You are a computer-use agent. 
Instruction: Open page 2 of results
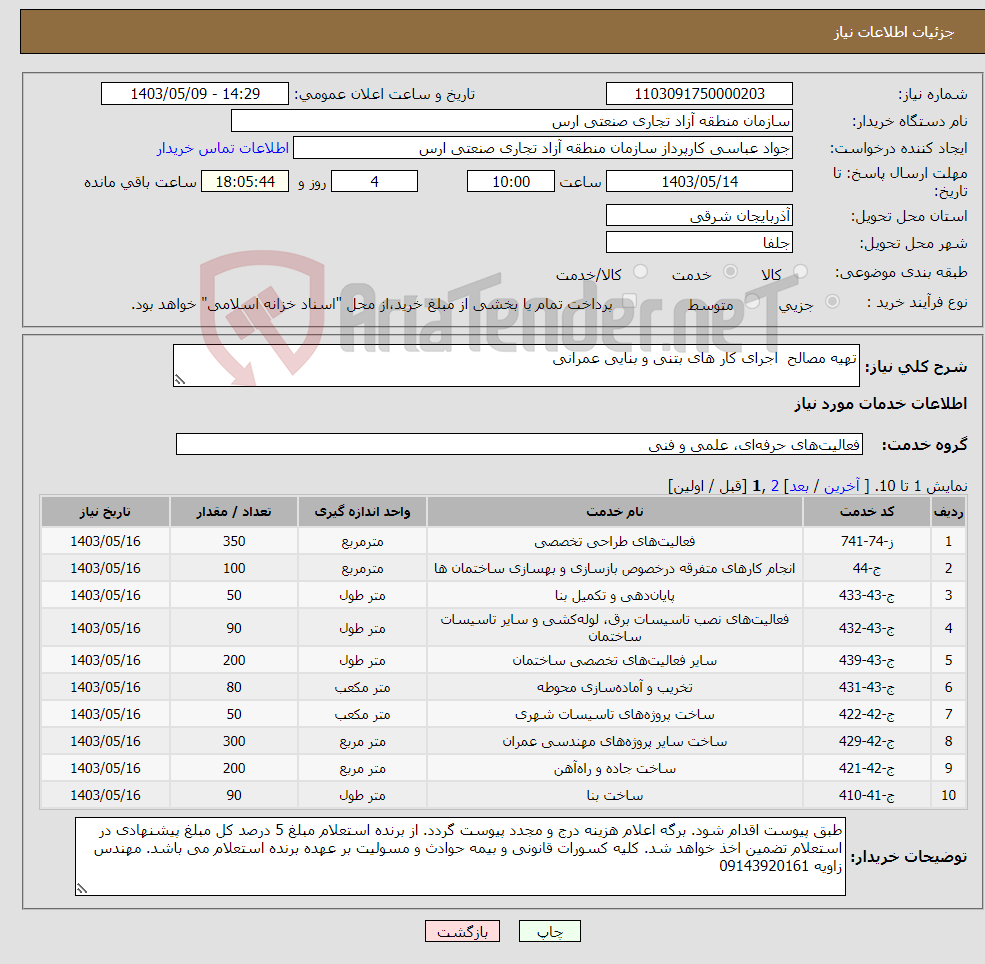pos(775,486)
